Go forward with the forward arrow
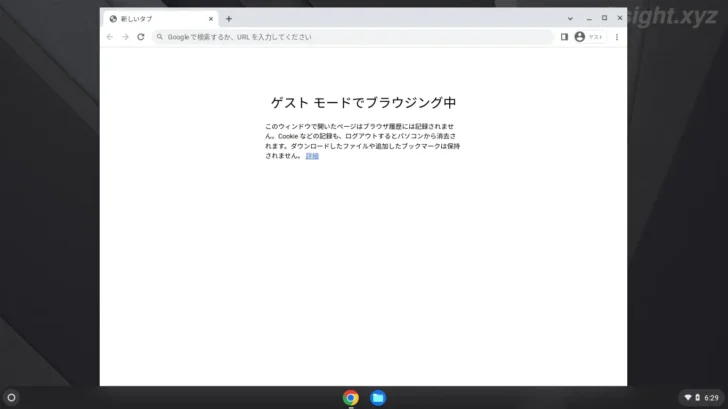The width and height of the screenshot is (728, 409). pyautogui.click(x=125, y=37)
